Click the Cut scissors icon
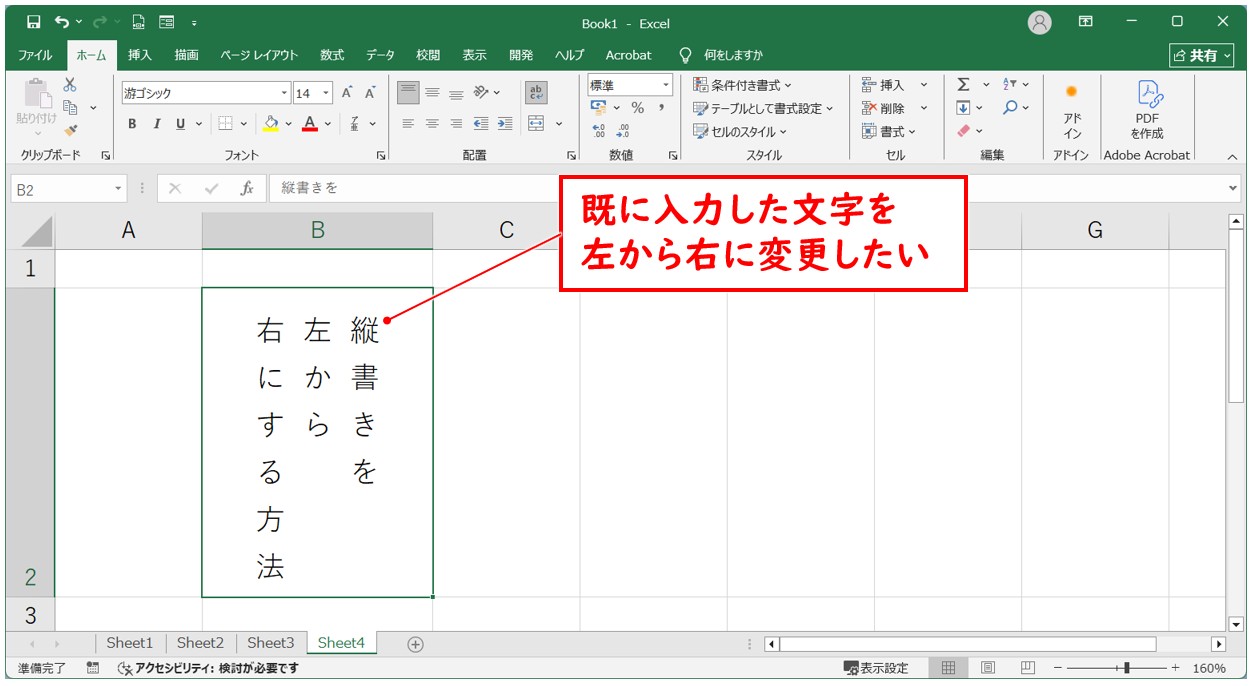Screen dimensions: 1255x686 70,85
